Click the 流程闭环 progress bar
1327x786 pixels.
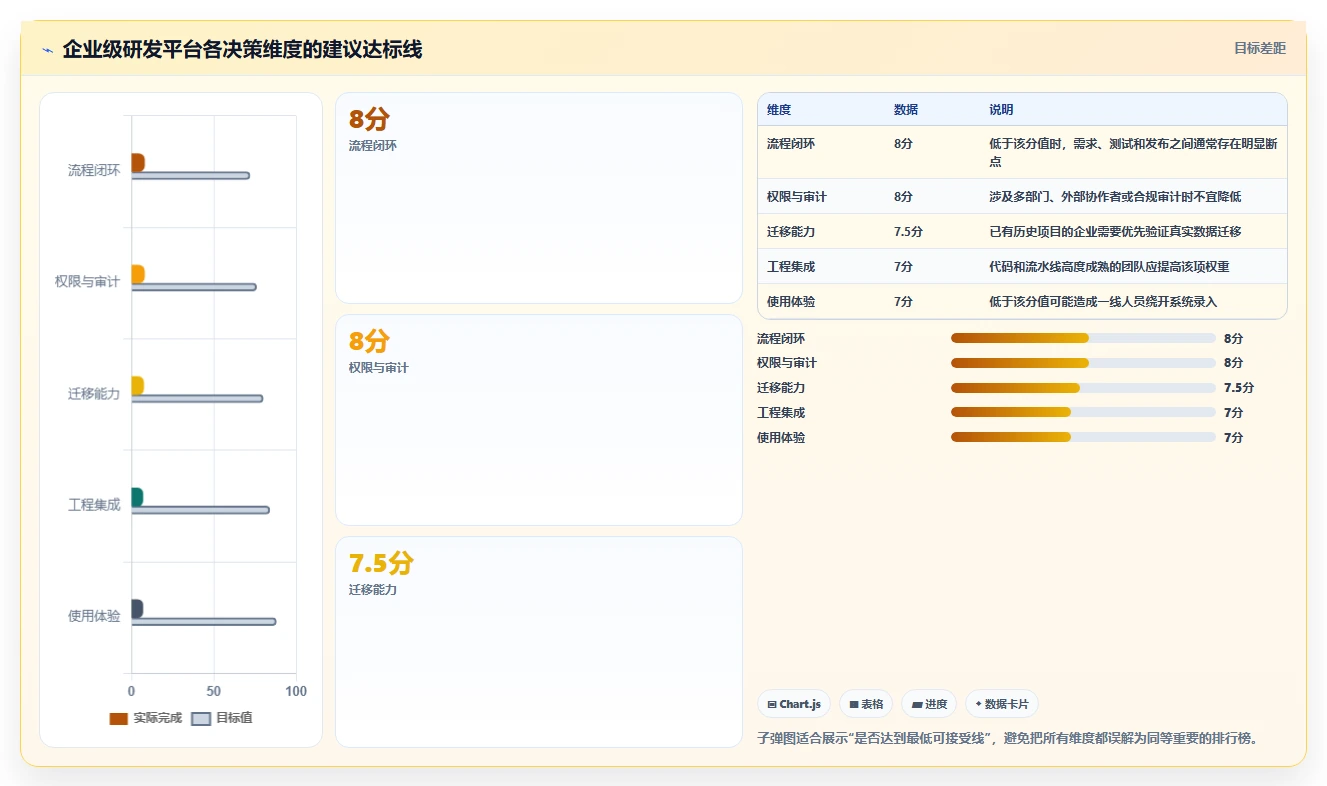click(x=1083, y=338)
